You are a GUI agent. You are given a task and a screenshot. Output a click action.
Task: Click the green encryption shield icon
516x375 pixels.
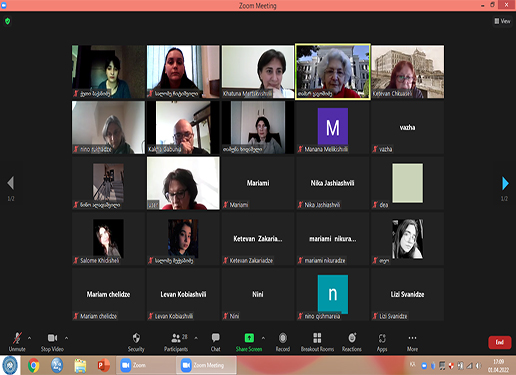(8, 21)
